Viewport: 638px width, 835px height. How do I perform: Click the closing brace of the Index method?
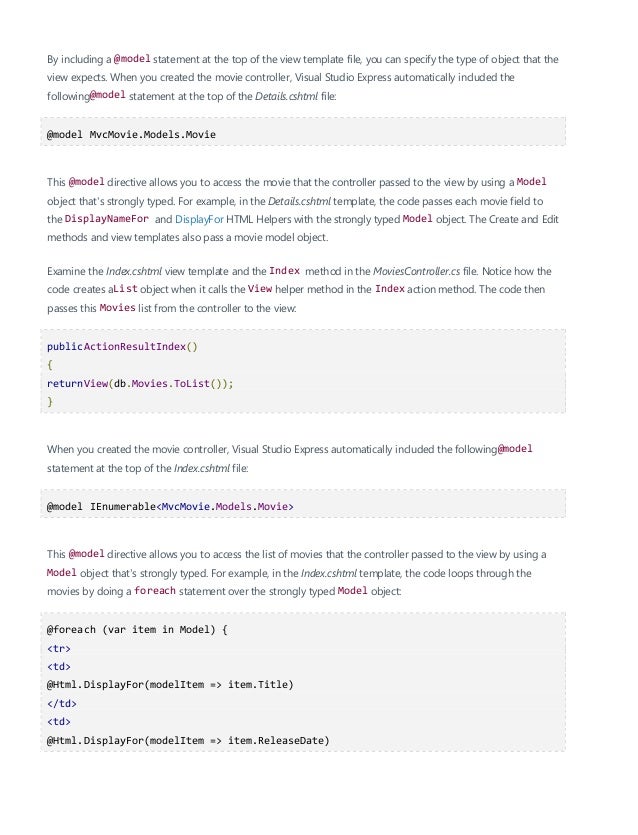coord(51,401)
